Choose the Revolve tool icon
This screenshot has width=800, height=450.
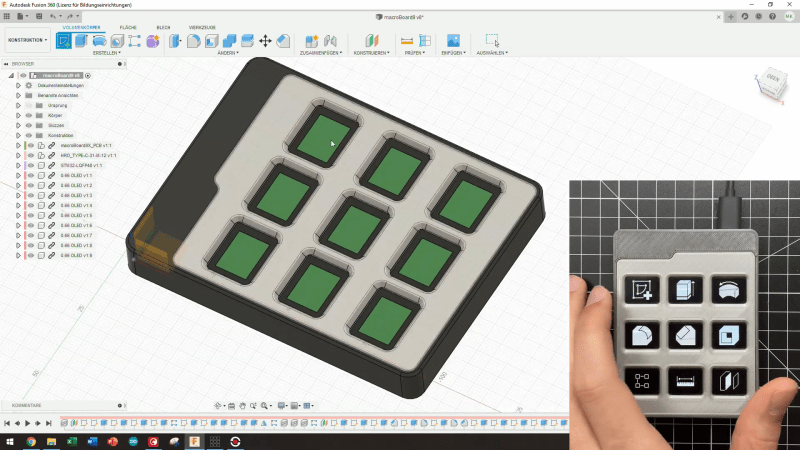[x=99, y=41]
